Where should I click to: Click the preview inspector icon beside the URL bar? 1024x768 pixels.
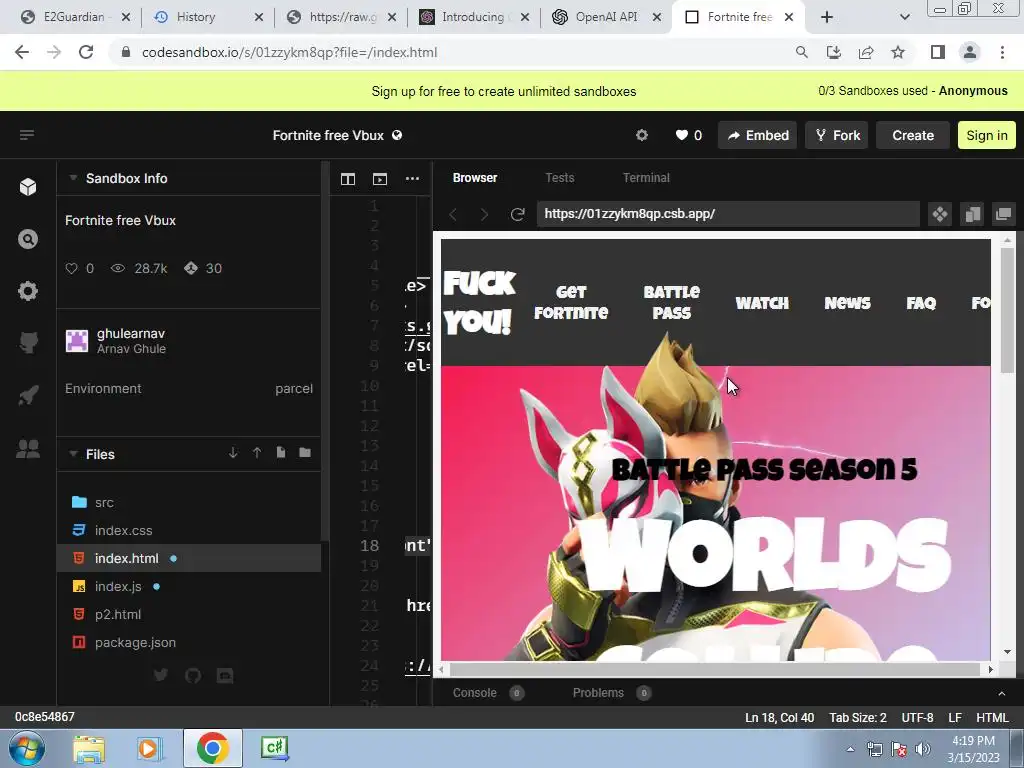(940, 214)
